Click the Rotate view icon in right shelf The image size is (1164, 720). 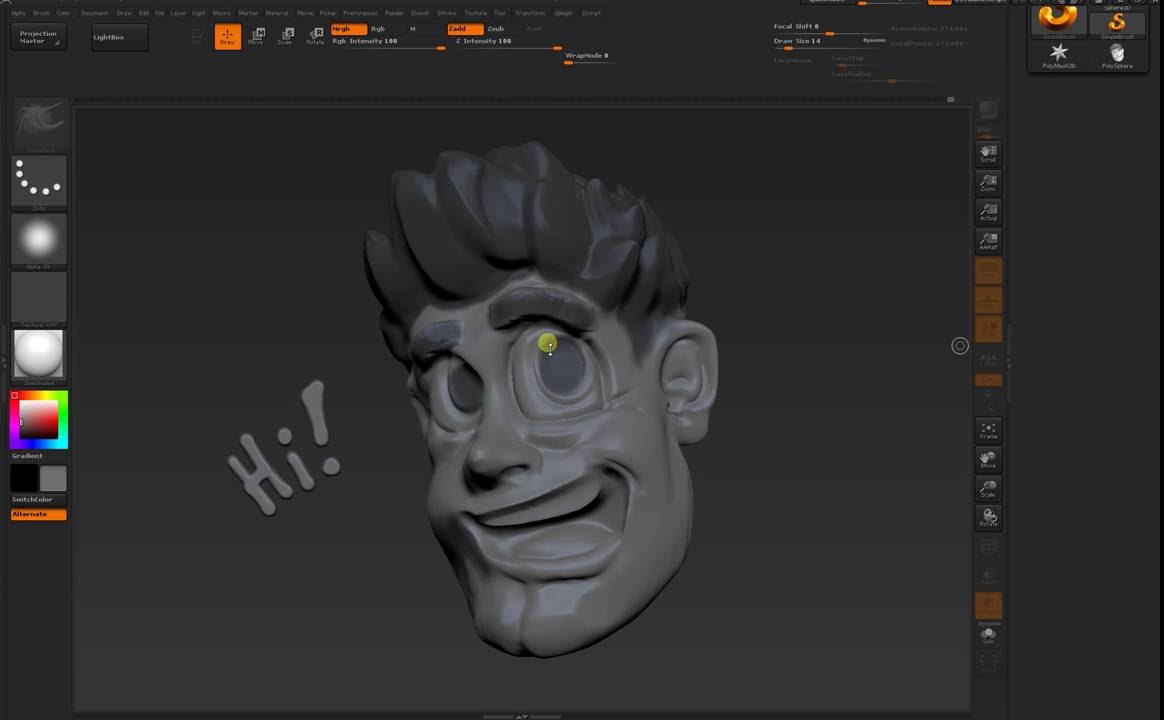988,517
